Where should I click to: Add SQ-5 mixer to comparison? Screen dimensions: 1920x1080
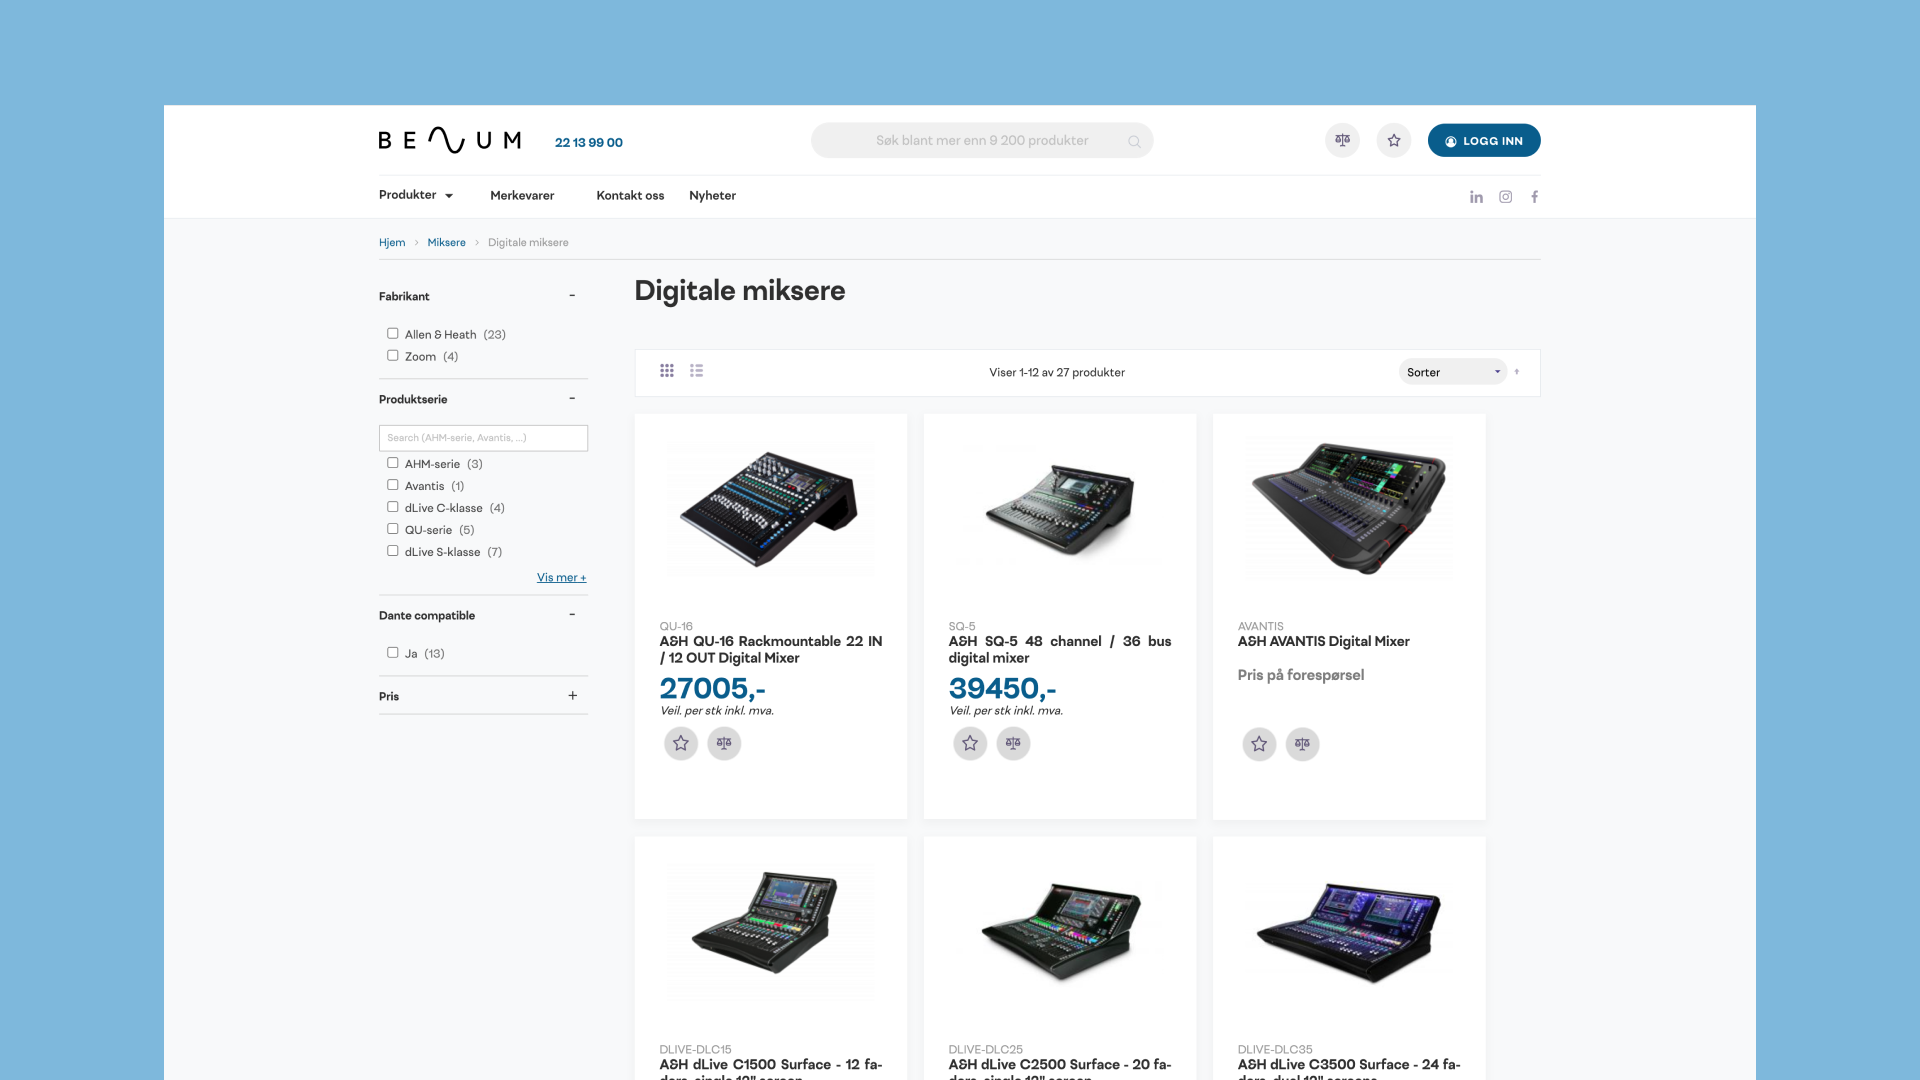pyautogui.click(x=1013, y=743)
